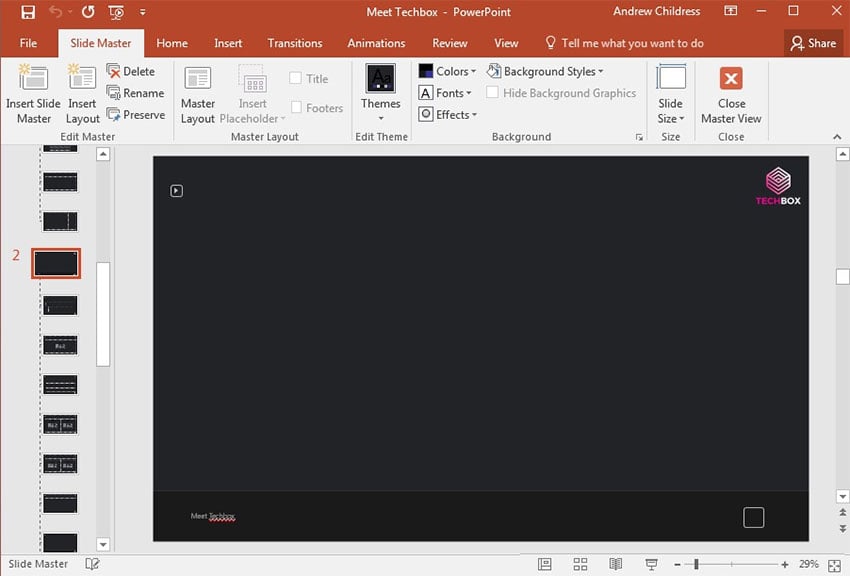Save the presentation with the floppy icon
The height and width of the screenshot is (576, 850).
(x=27, y=13)
